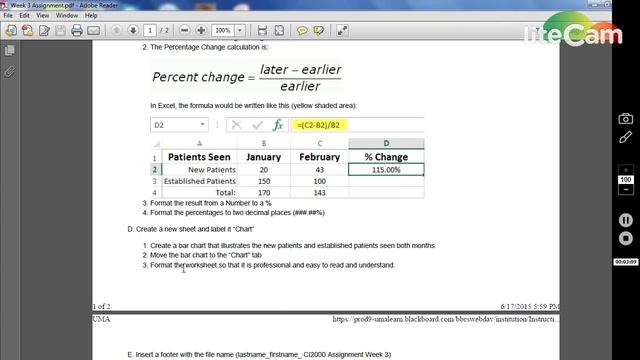Screen dimensions: 640x360
Task: Click the create PDF online icon
Action: point(11,31)
